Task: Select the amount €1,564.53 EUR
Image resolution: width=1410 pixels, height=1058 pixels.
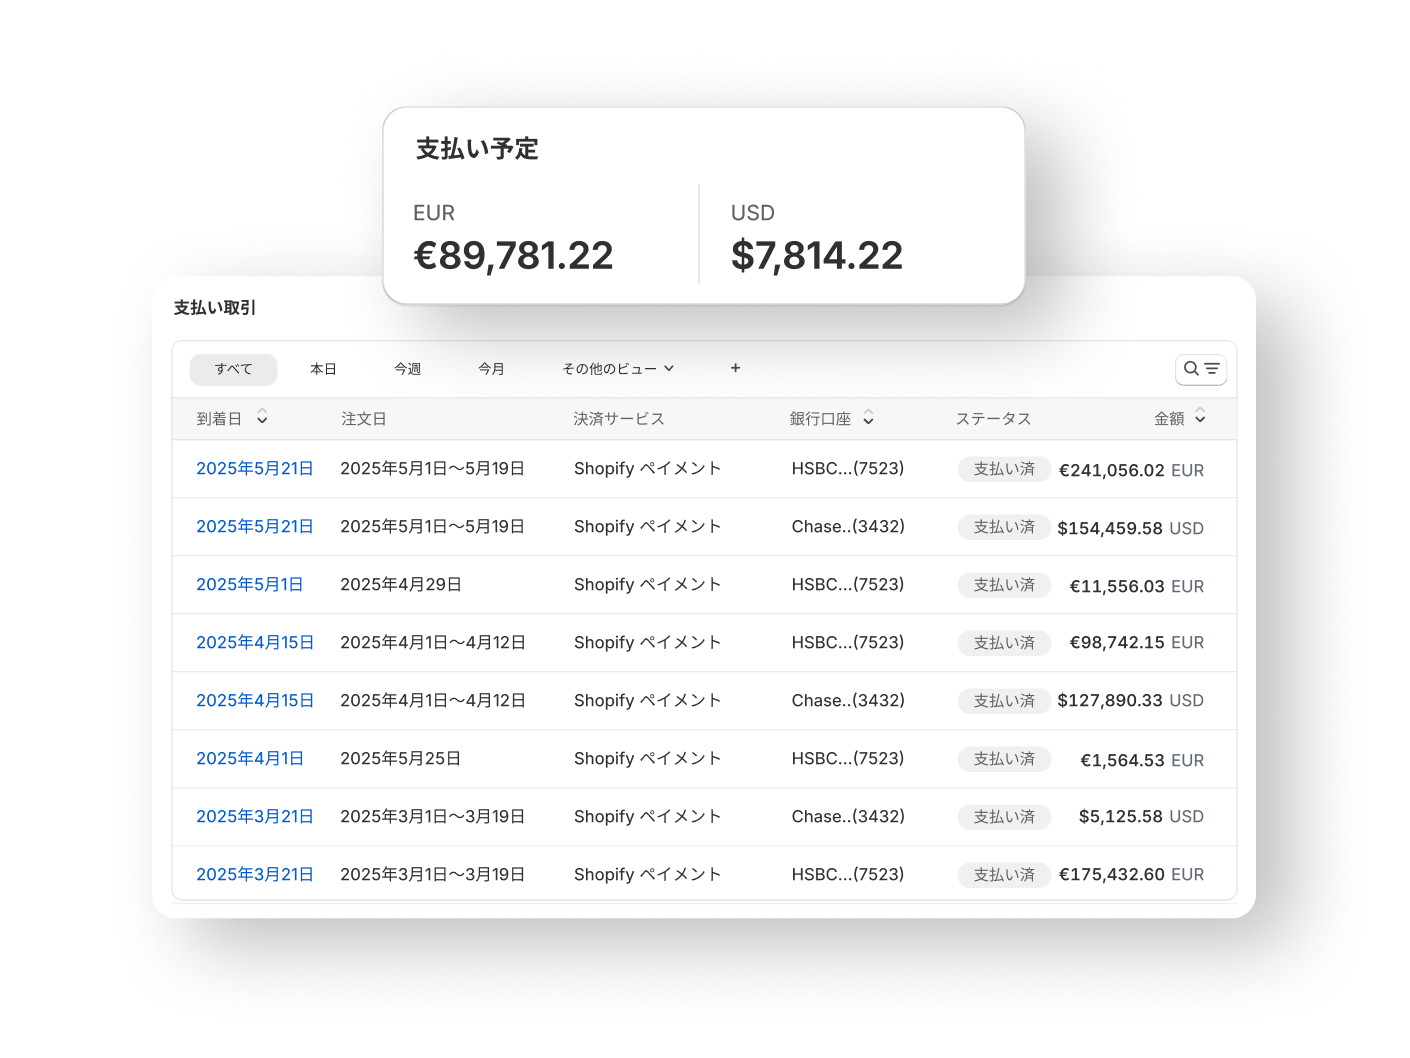Action: click(x=1142, y=760)
